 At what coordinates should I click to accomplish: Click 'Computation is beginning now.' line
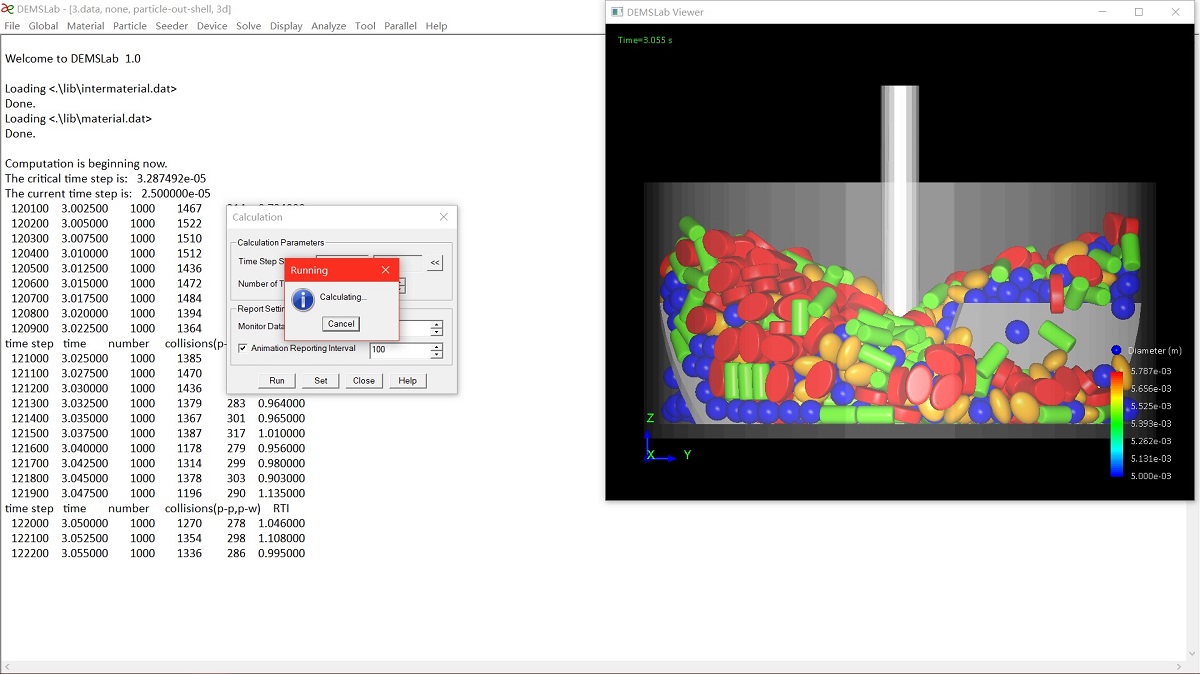point(86,163)
